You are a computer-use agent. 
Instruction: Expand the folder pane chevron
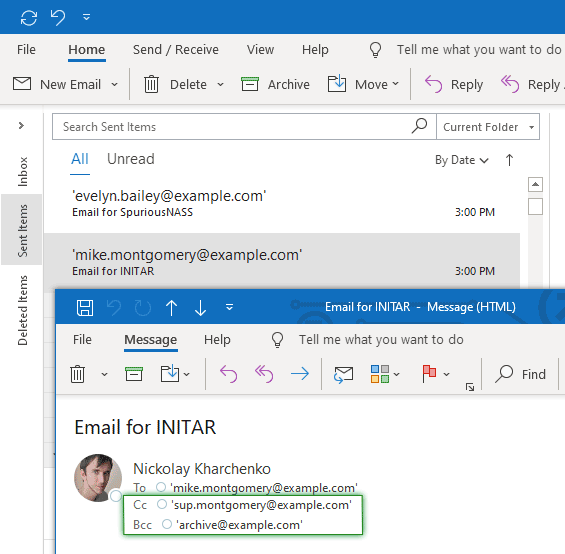[x=21, y=125]
